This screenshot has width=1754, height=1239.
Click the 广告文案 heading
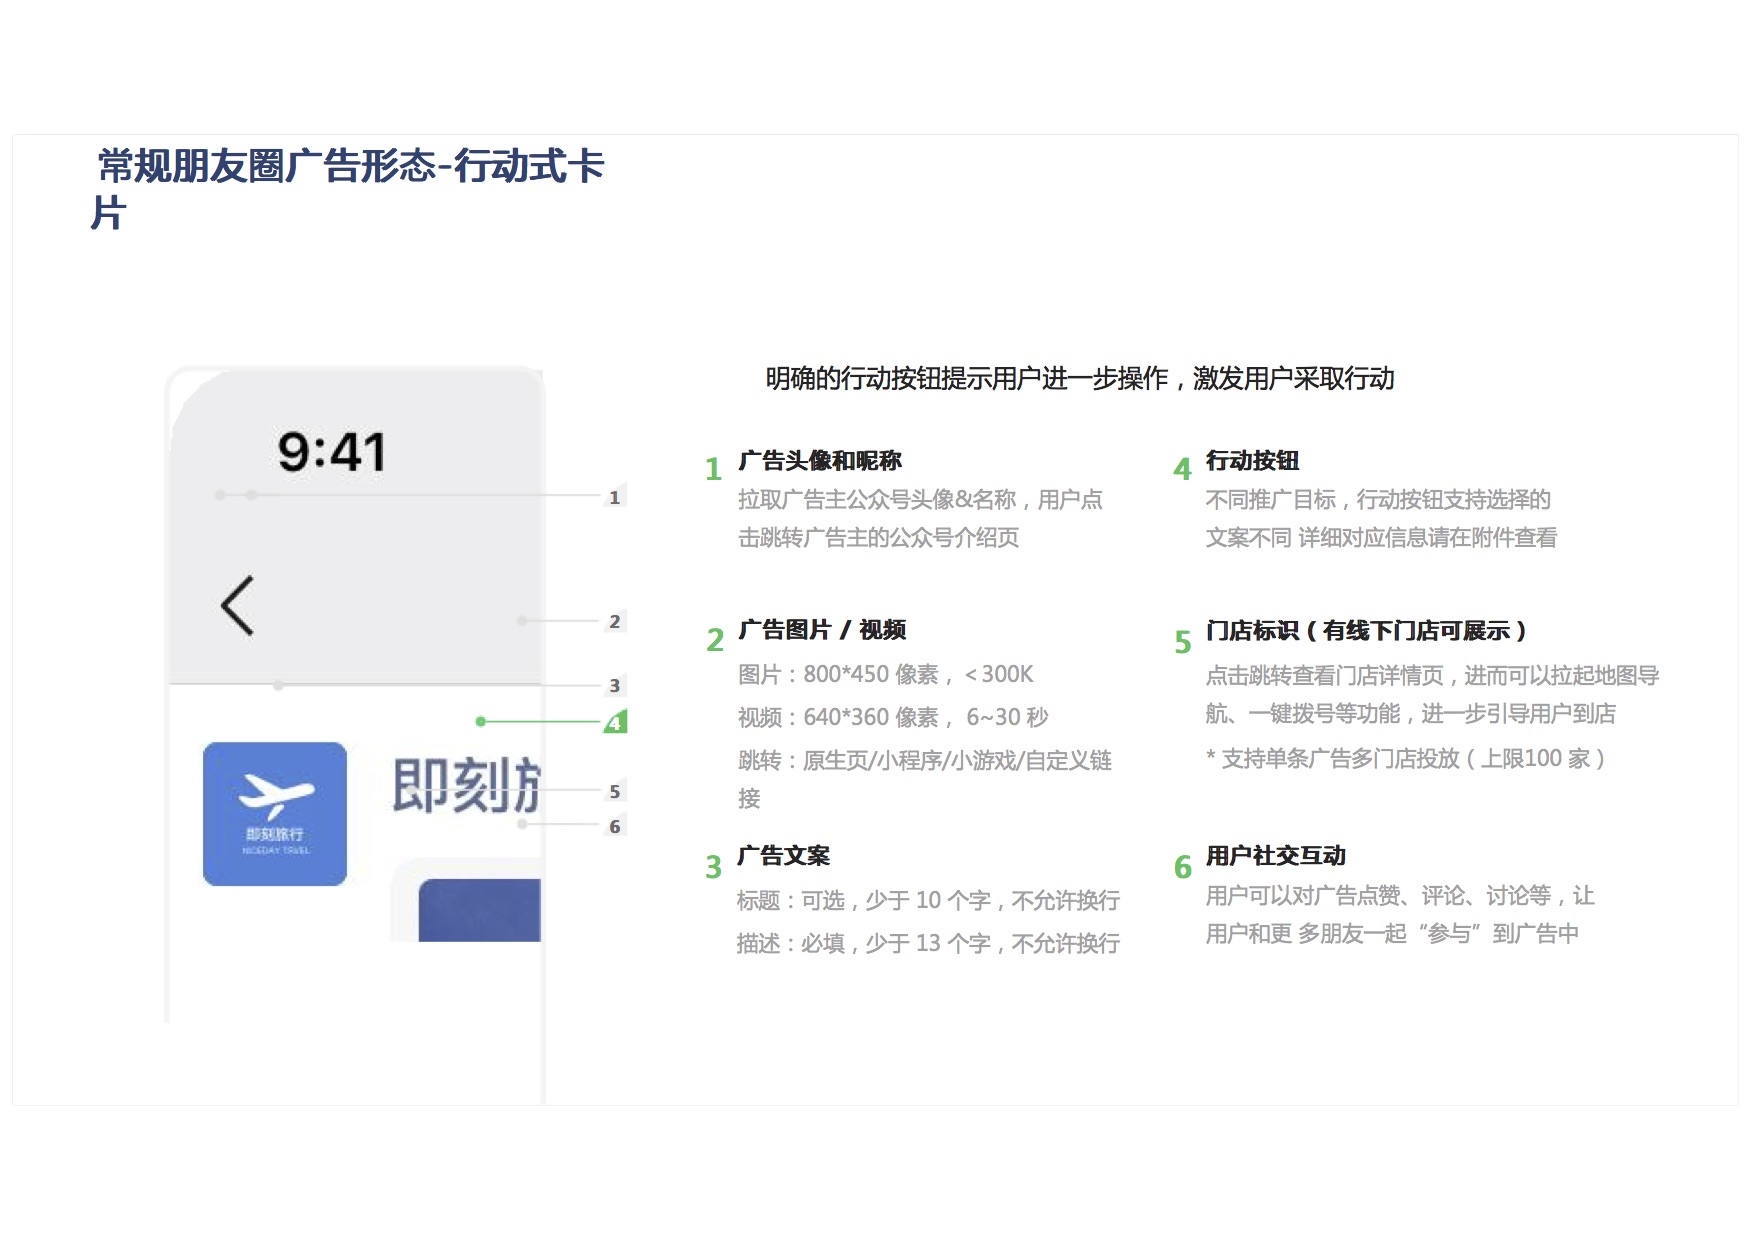[783, 856]
